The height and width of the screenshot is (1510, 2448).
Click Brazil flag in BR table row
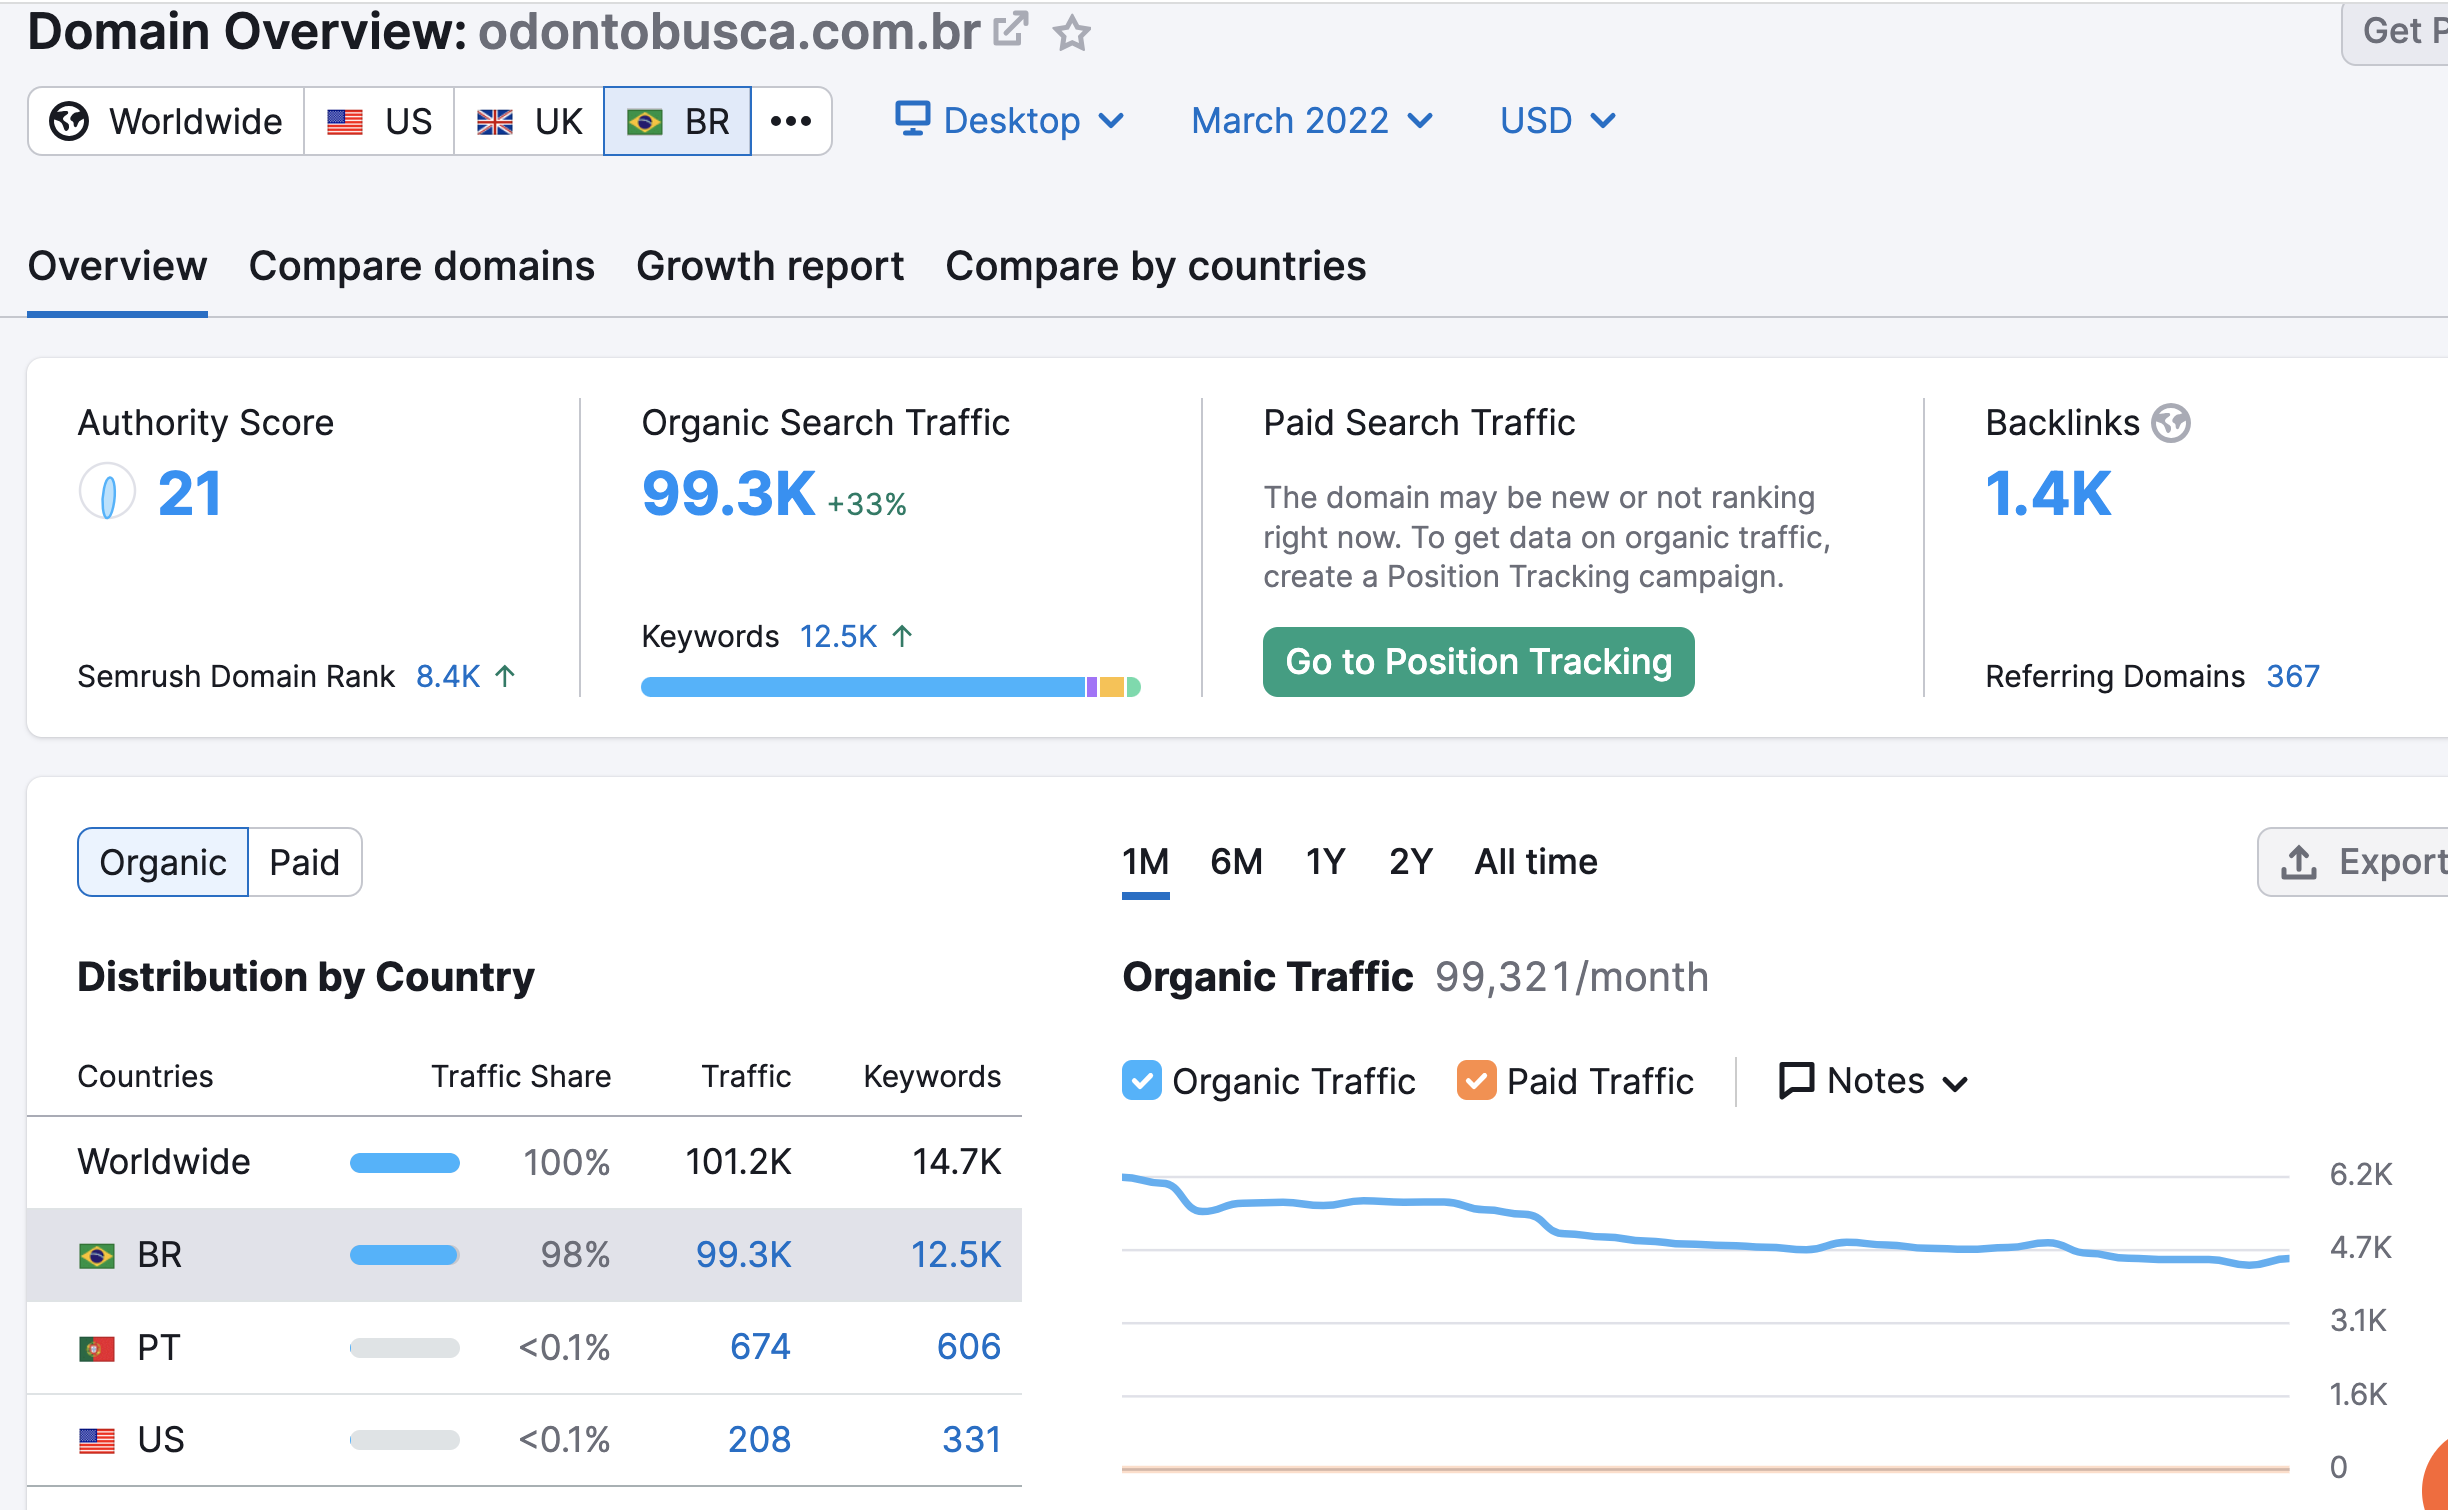(97, 1256)
